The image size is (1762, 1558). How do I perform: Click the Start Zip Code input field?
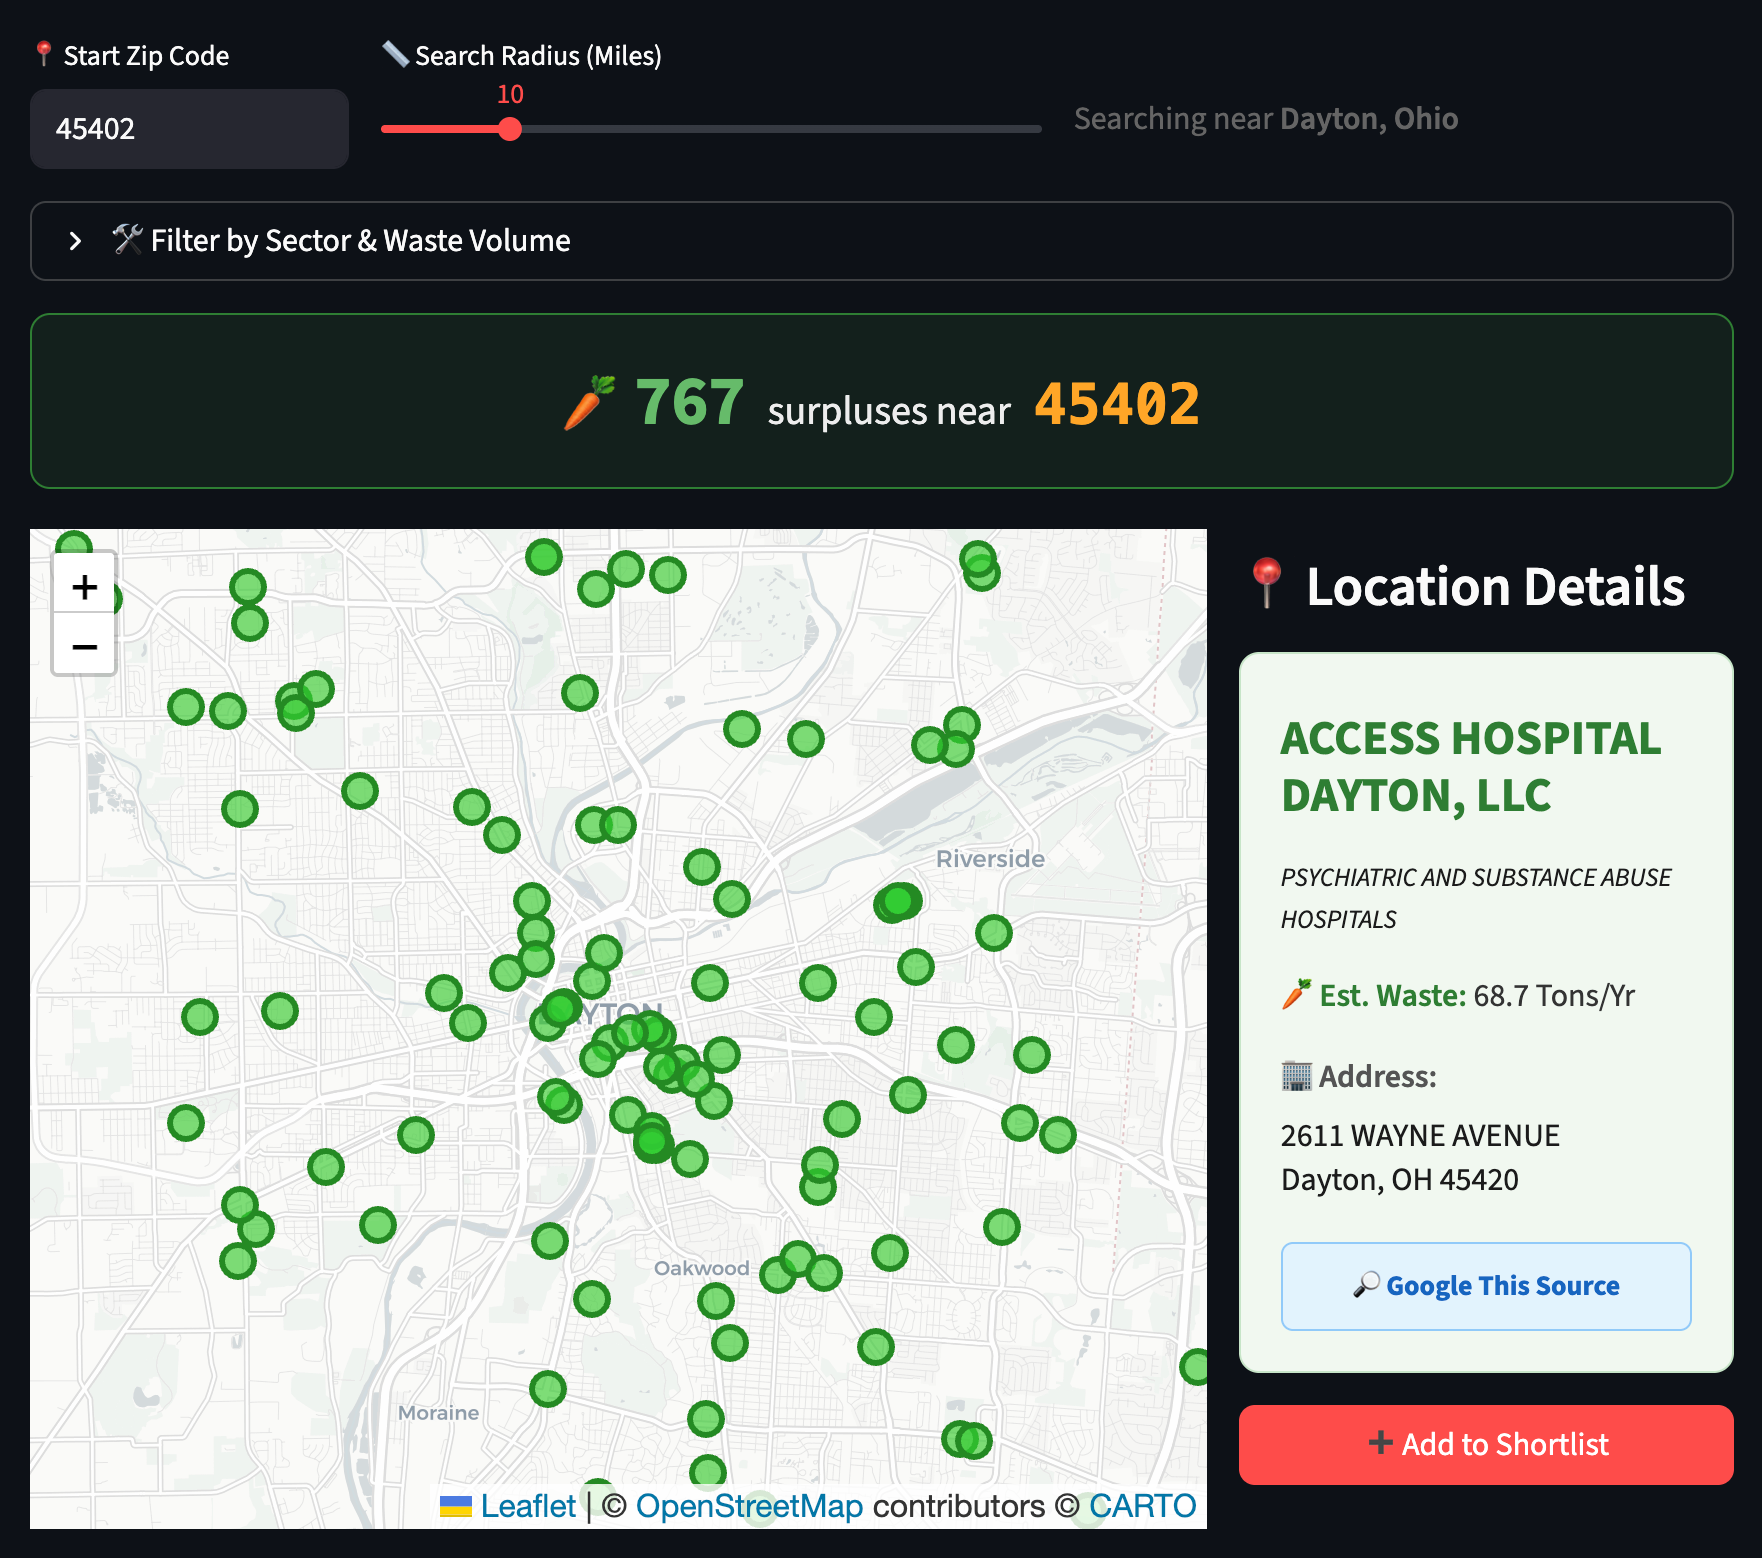click(190, 129)
